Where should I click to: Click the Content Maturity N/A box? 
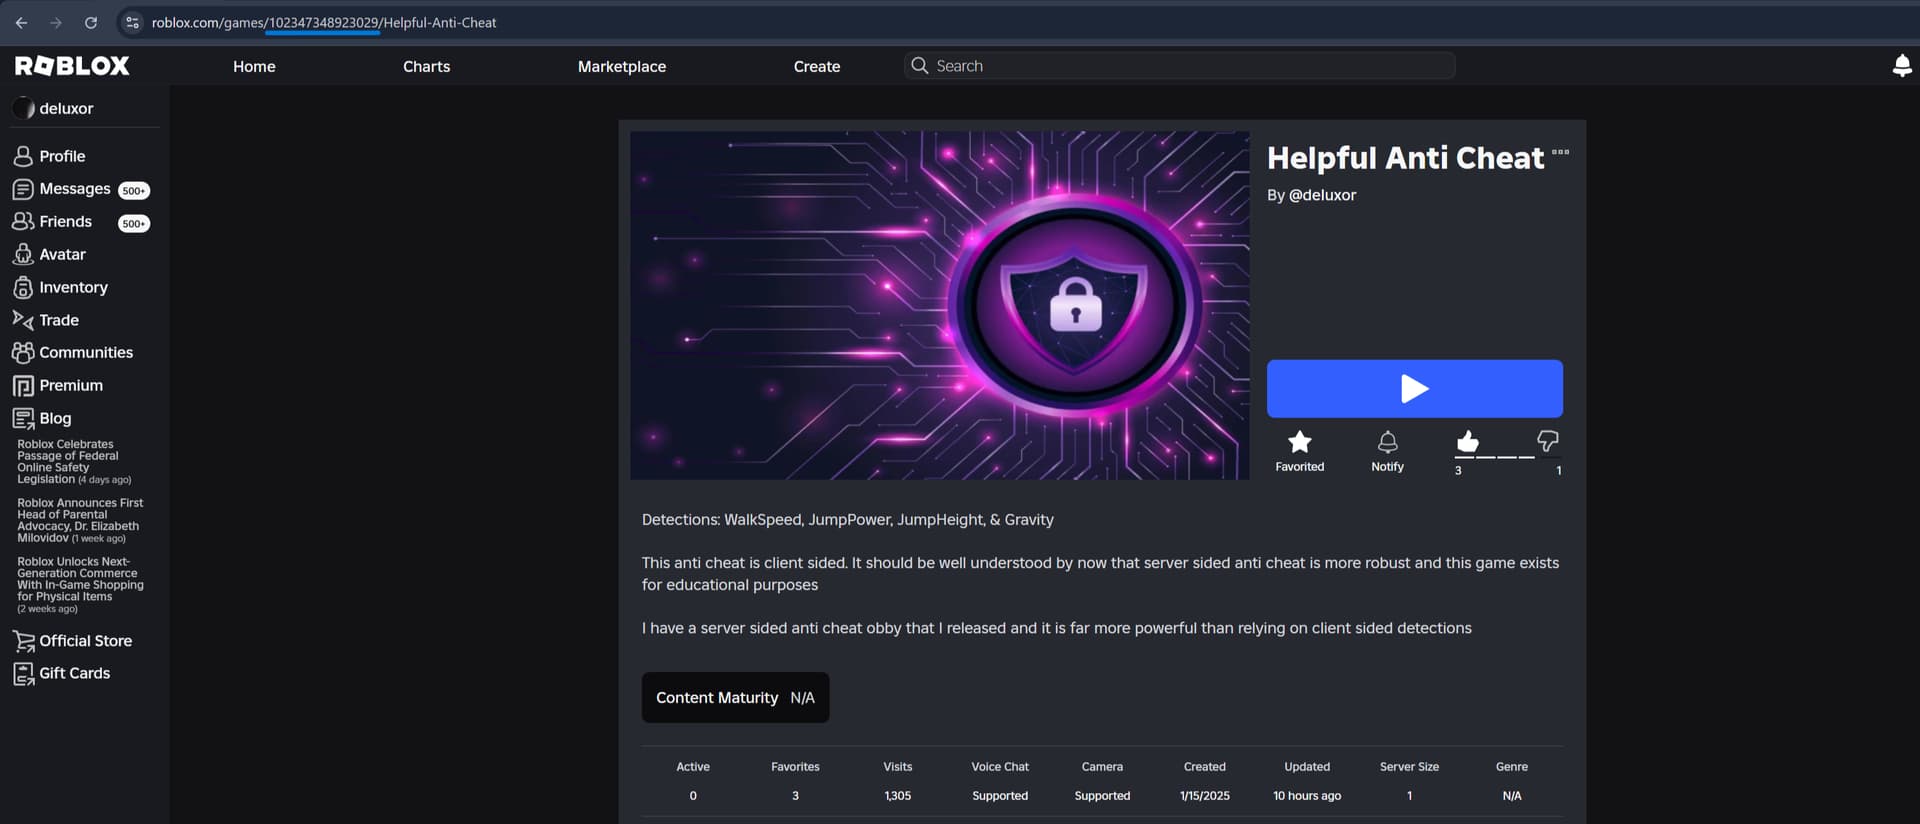(735, 697)
